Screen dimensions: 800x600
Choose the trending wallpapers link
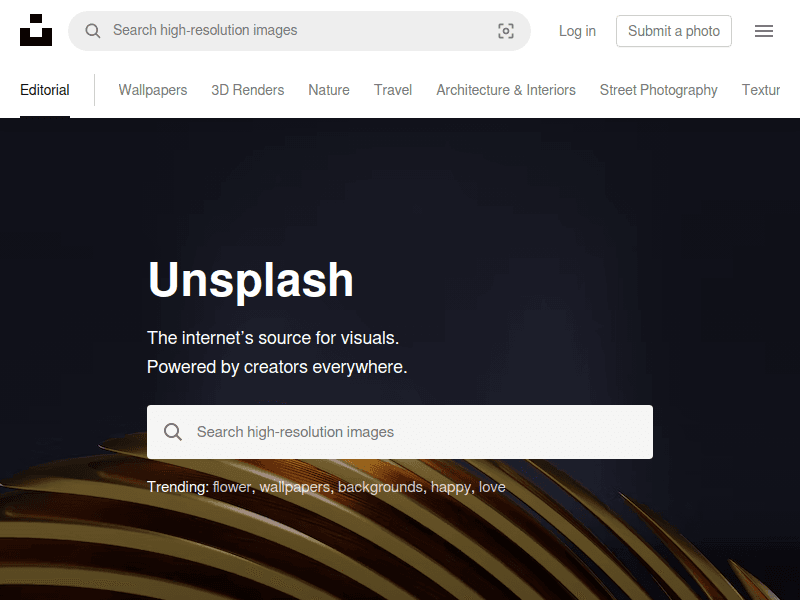pos(294,487)
